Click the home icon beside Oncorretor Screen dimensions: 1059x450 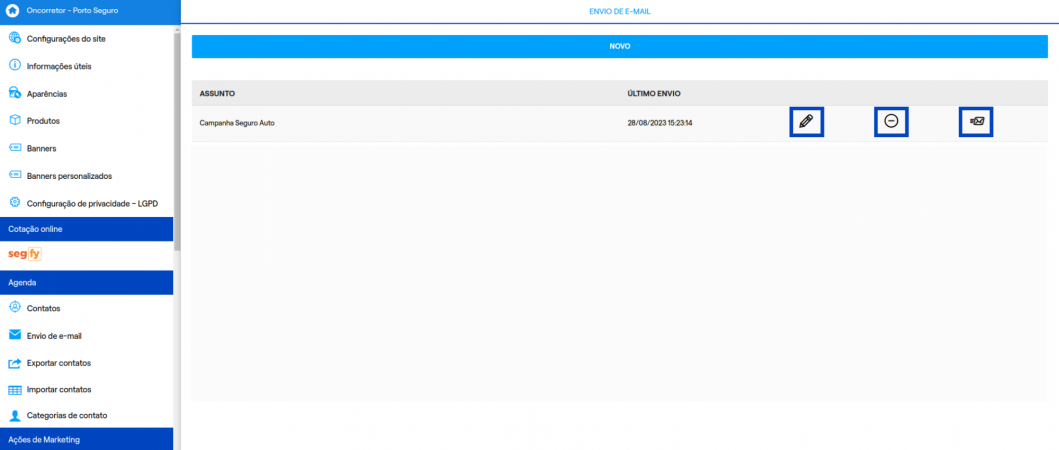coord(12,11)
